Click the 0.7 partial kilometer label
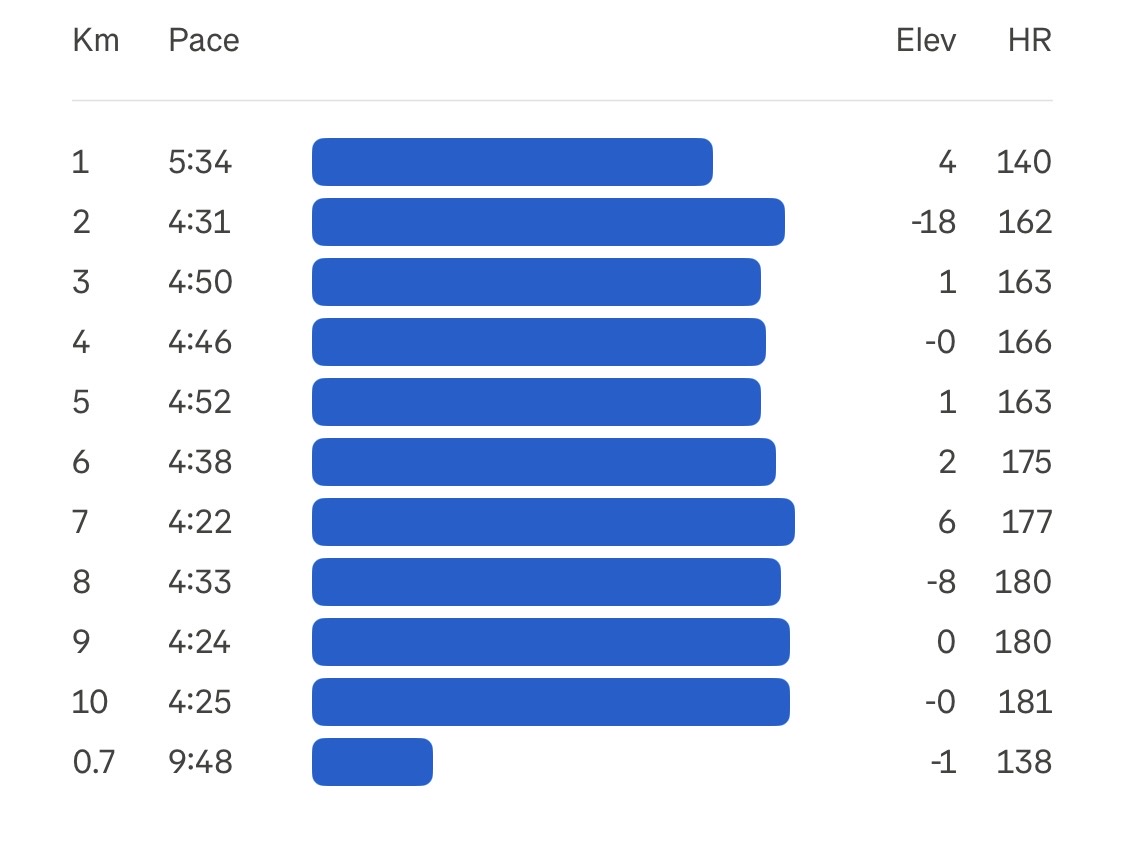Viewport: 1124px width, 846px height. (94, 762)
